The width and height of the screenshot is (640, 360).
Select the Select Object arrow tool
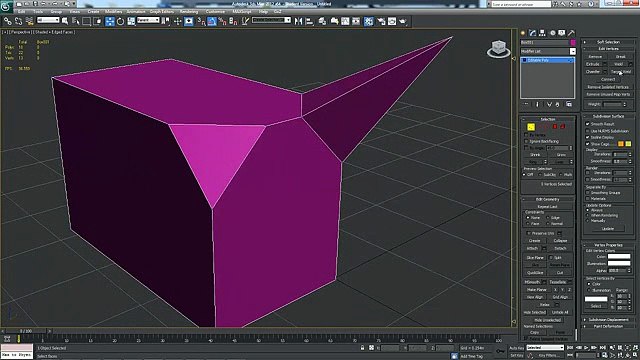pos(64,21)
